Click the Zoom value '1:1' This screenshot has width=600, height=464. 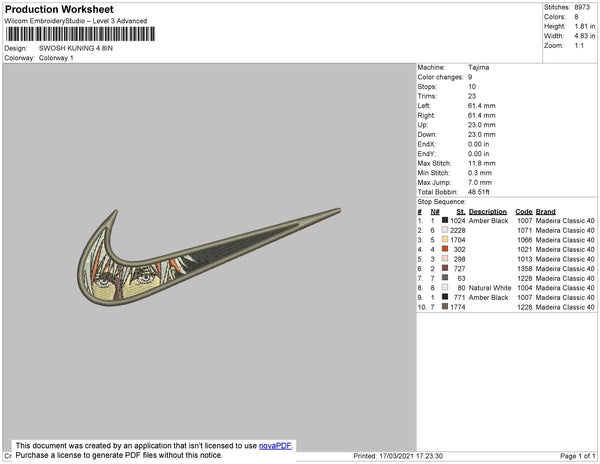coord(579,46)
